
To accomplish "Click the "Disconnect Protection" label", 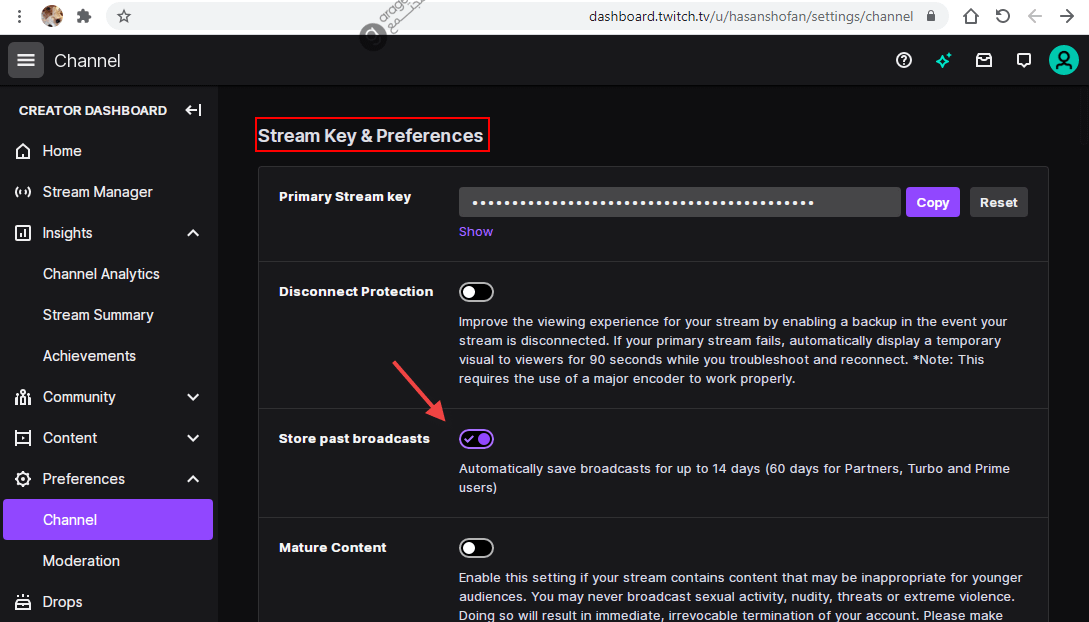I will (x=356, y=292).
